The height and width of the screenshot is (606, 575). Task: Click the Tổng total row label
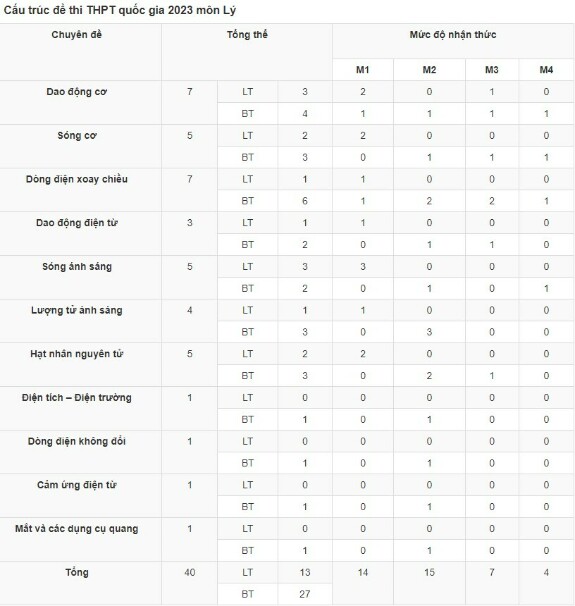tap(77, 572)
